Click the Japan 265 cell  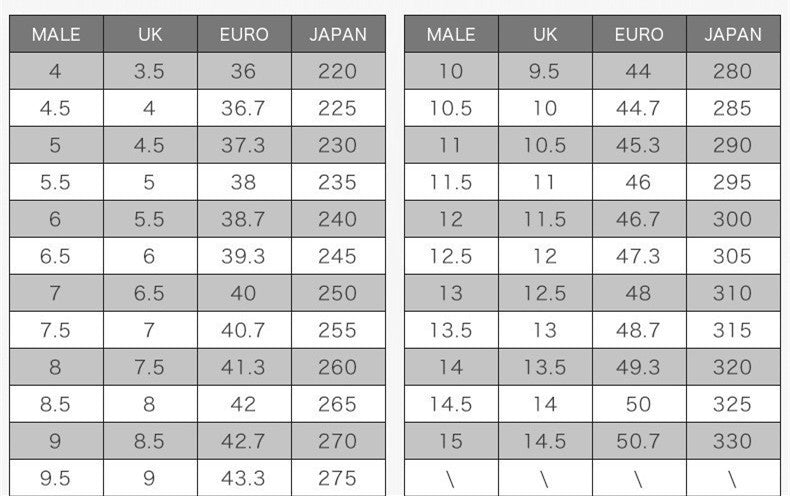click(x=337, y=404)
